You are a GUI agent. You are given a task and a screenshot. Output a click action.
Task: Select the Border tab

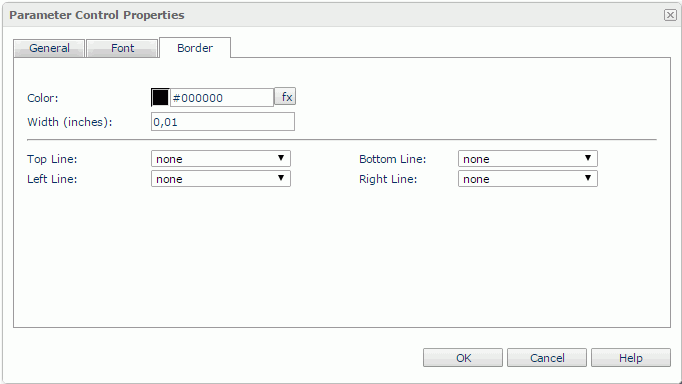coord(195,48)
